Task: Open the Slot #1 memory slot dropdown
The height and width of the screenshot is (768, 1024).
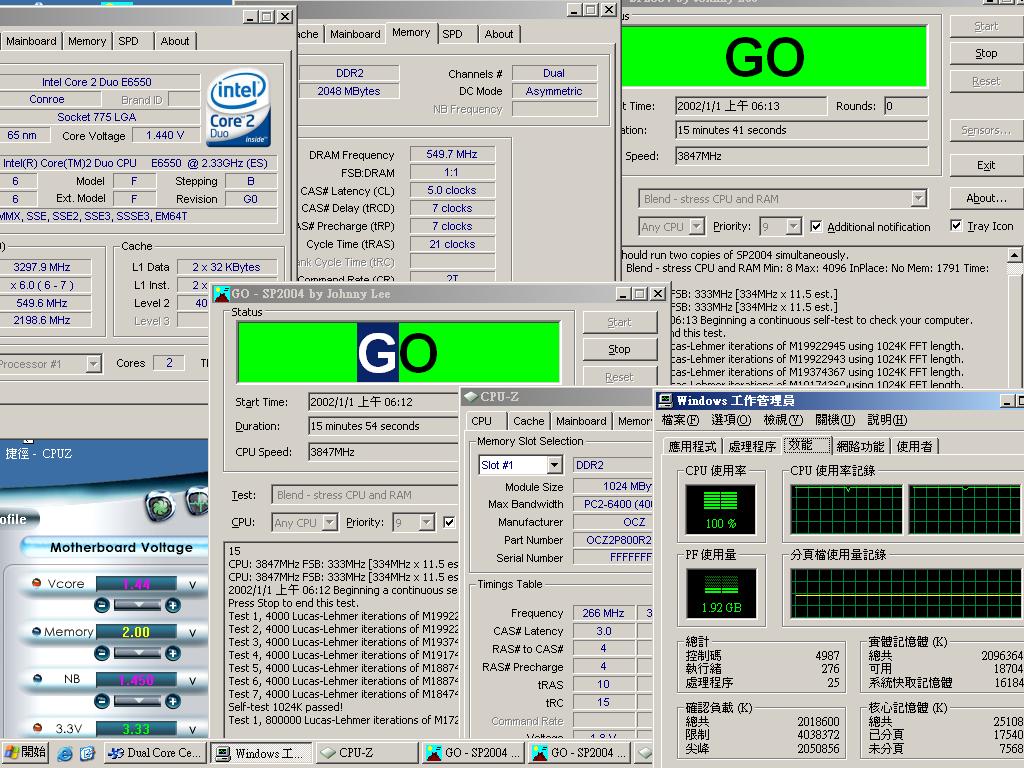Action: click(x=554, y=465)
